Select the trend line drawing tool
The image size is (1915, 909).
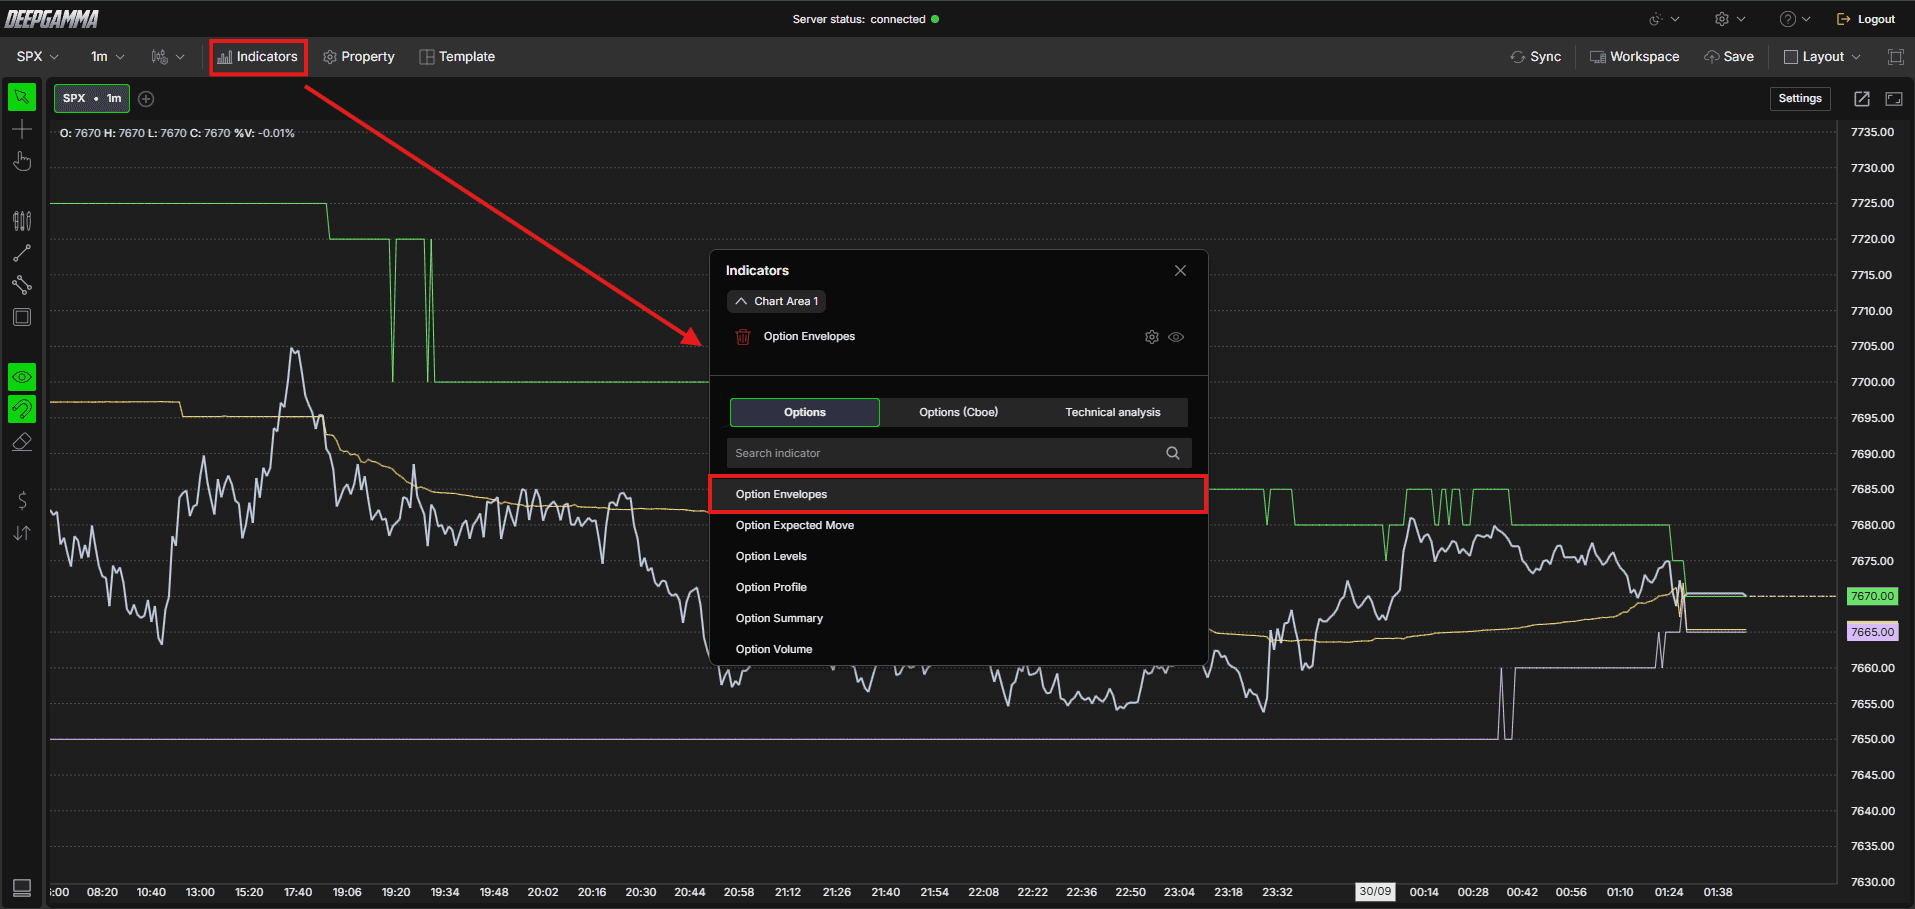tap(22, 253)
